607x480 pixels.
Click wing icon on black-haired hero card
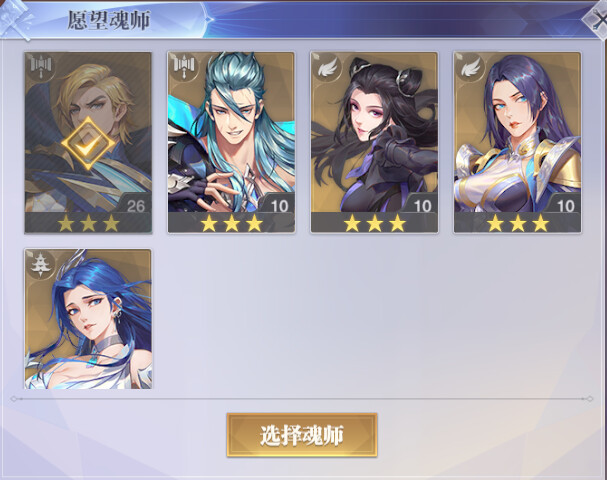tap(328, 67)
